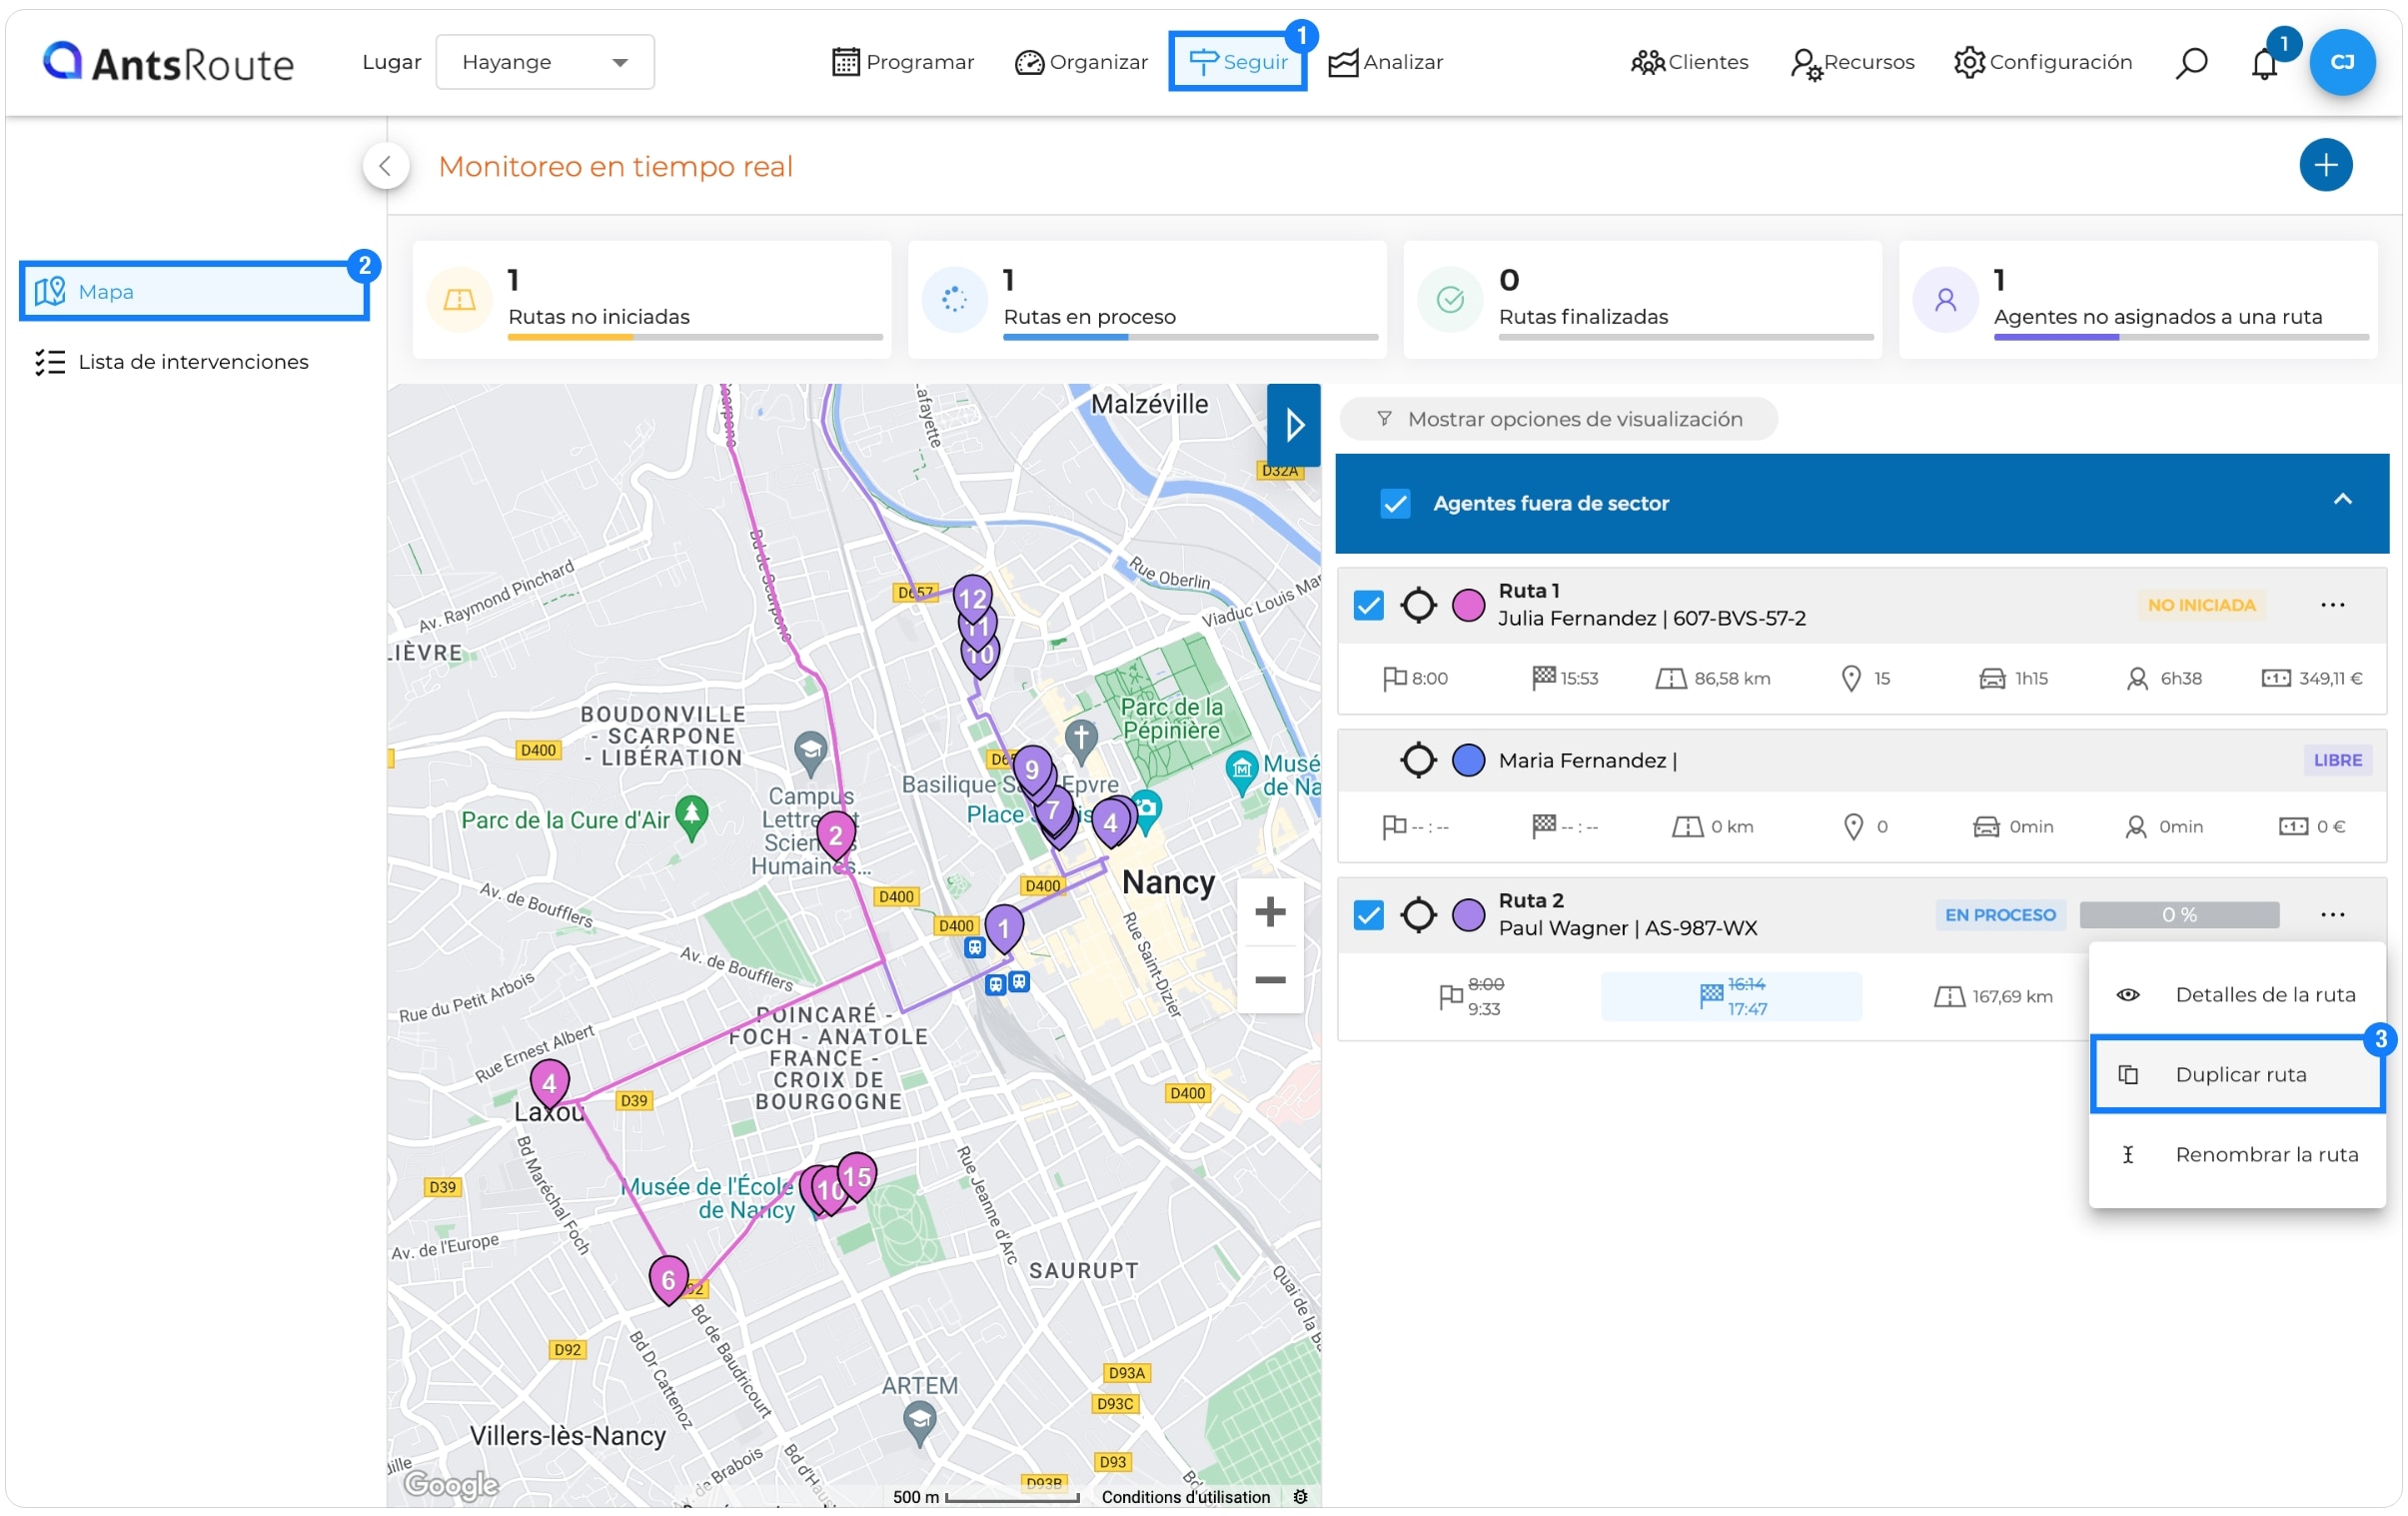This screenshot has width=2408, height=1516.
Task: Select the Seguir tab
Action: point(1238,62)
